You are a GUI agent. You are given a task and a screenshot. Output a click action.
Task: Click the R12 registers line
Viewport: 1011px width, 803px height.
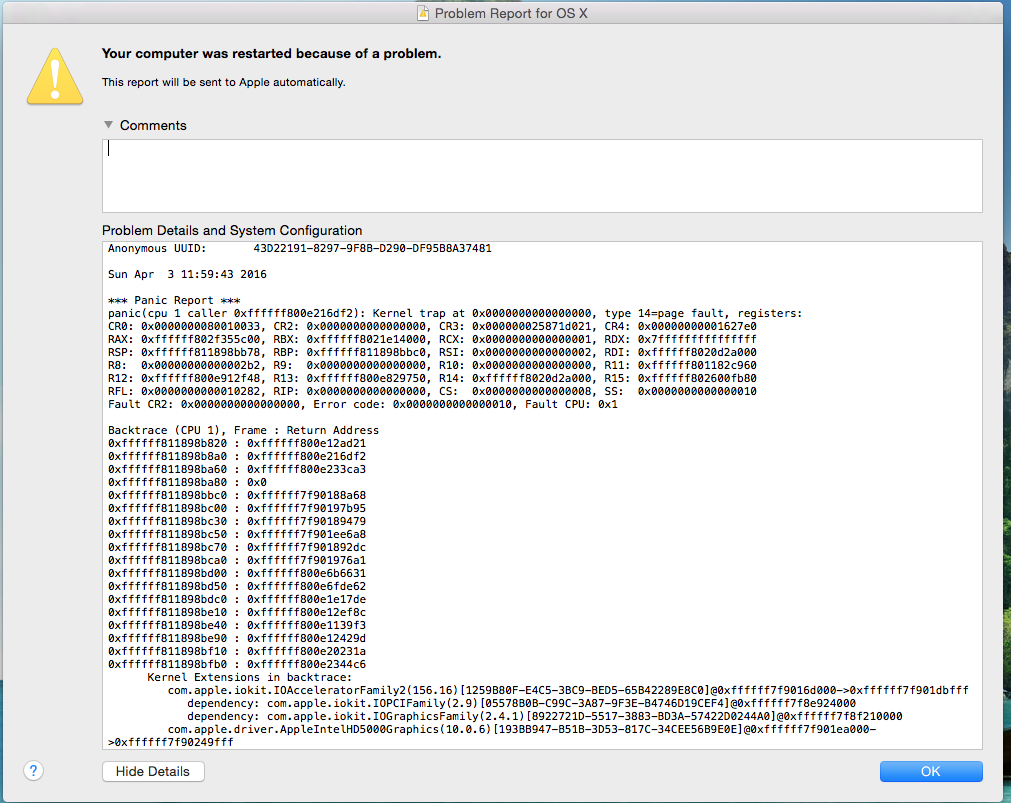click(x=432, y=378)
